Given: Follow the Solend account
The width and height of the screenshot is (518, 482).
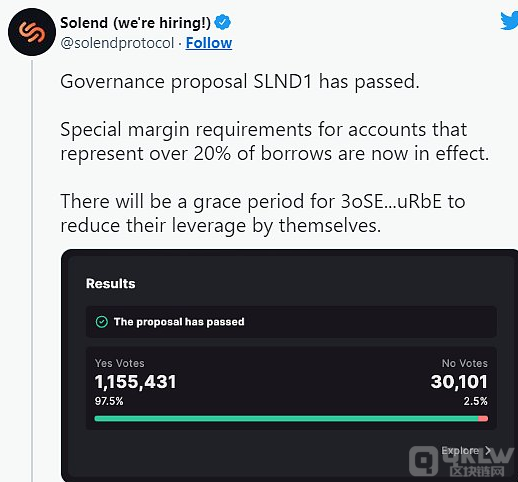Looking at the screenshot, I should click(209, 43).
